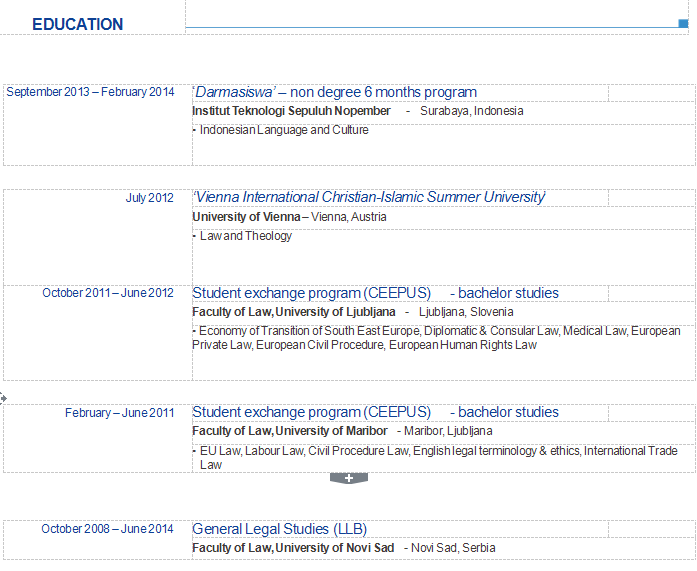697x571 pixels.
Task: Click Faculty of Law, University of Maribor
Action: 290,431
